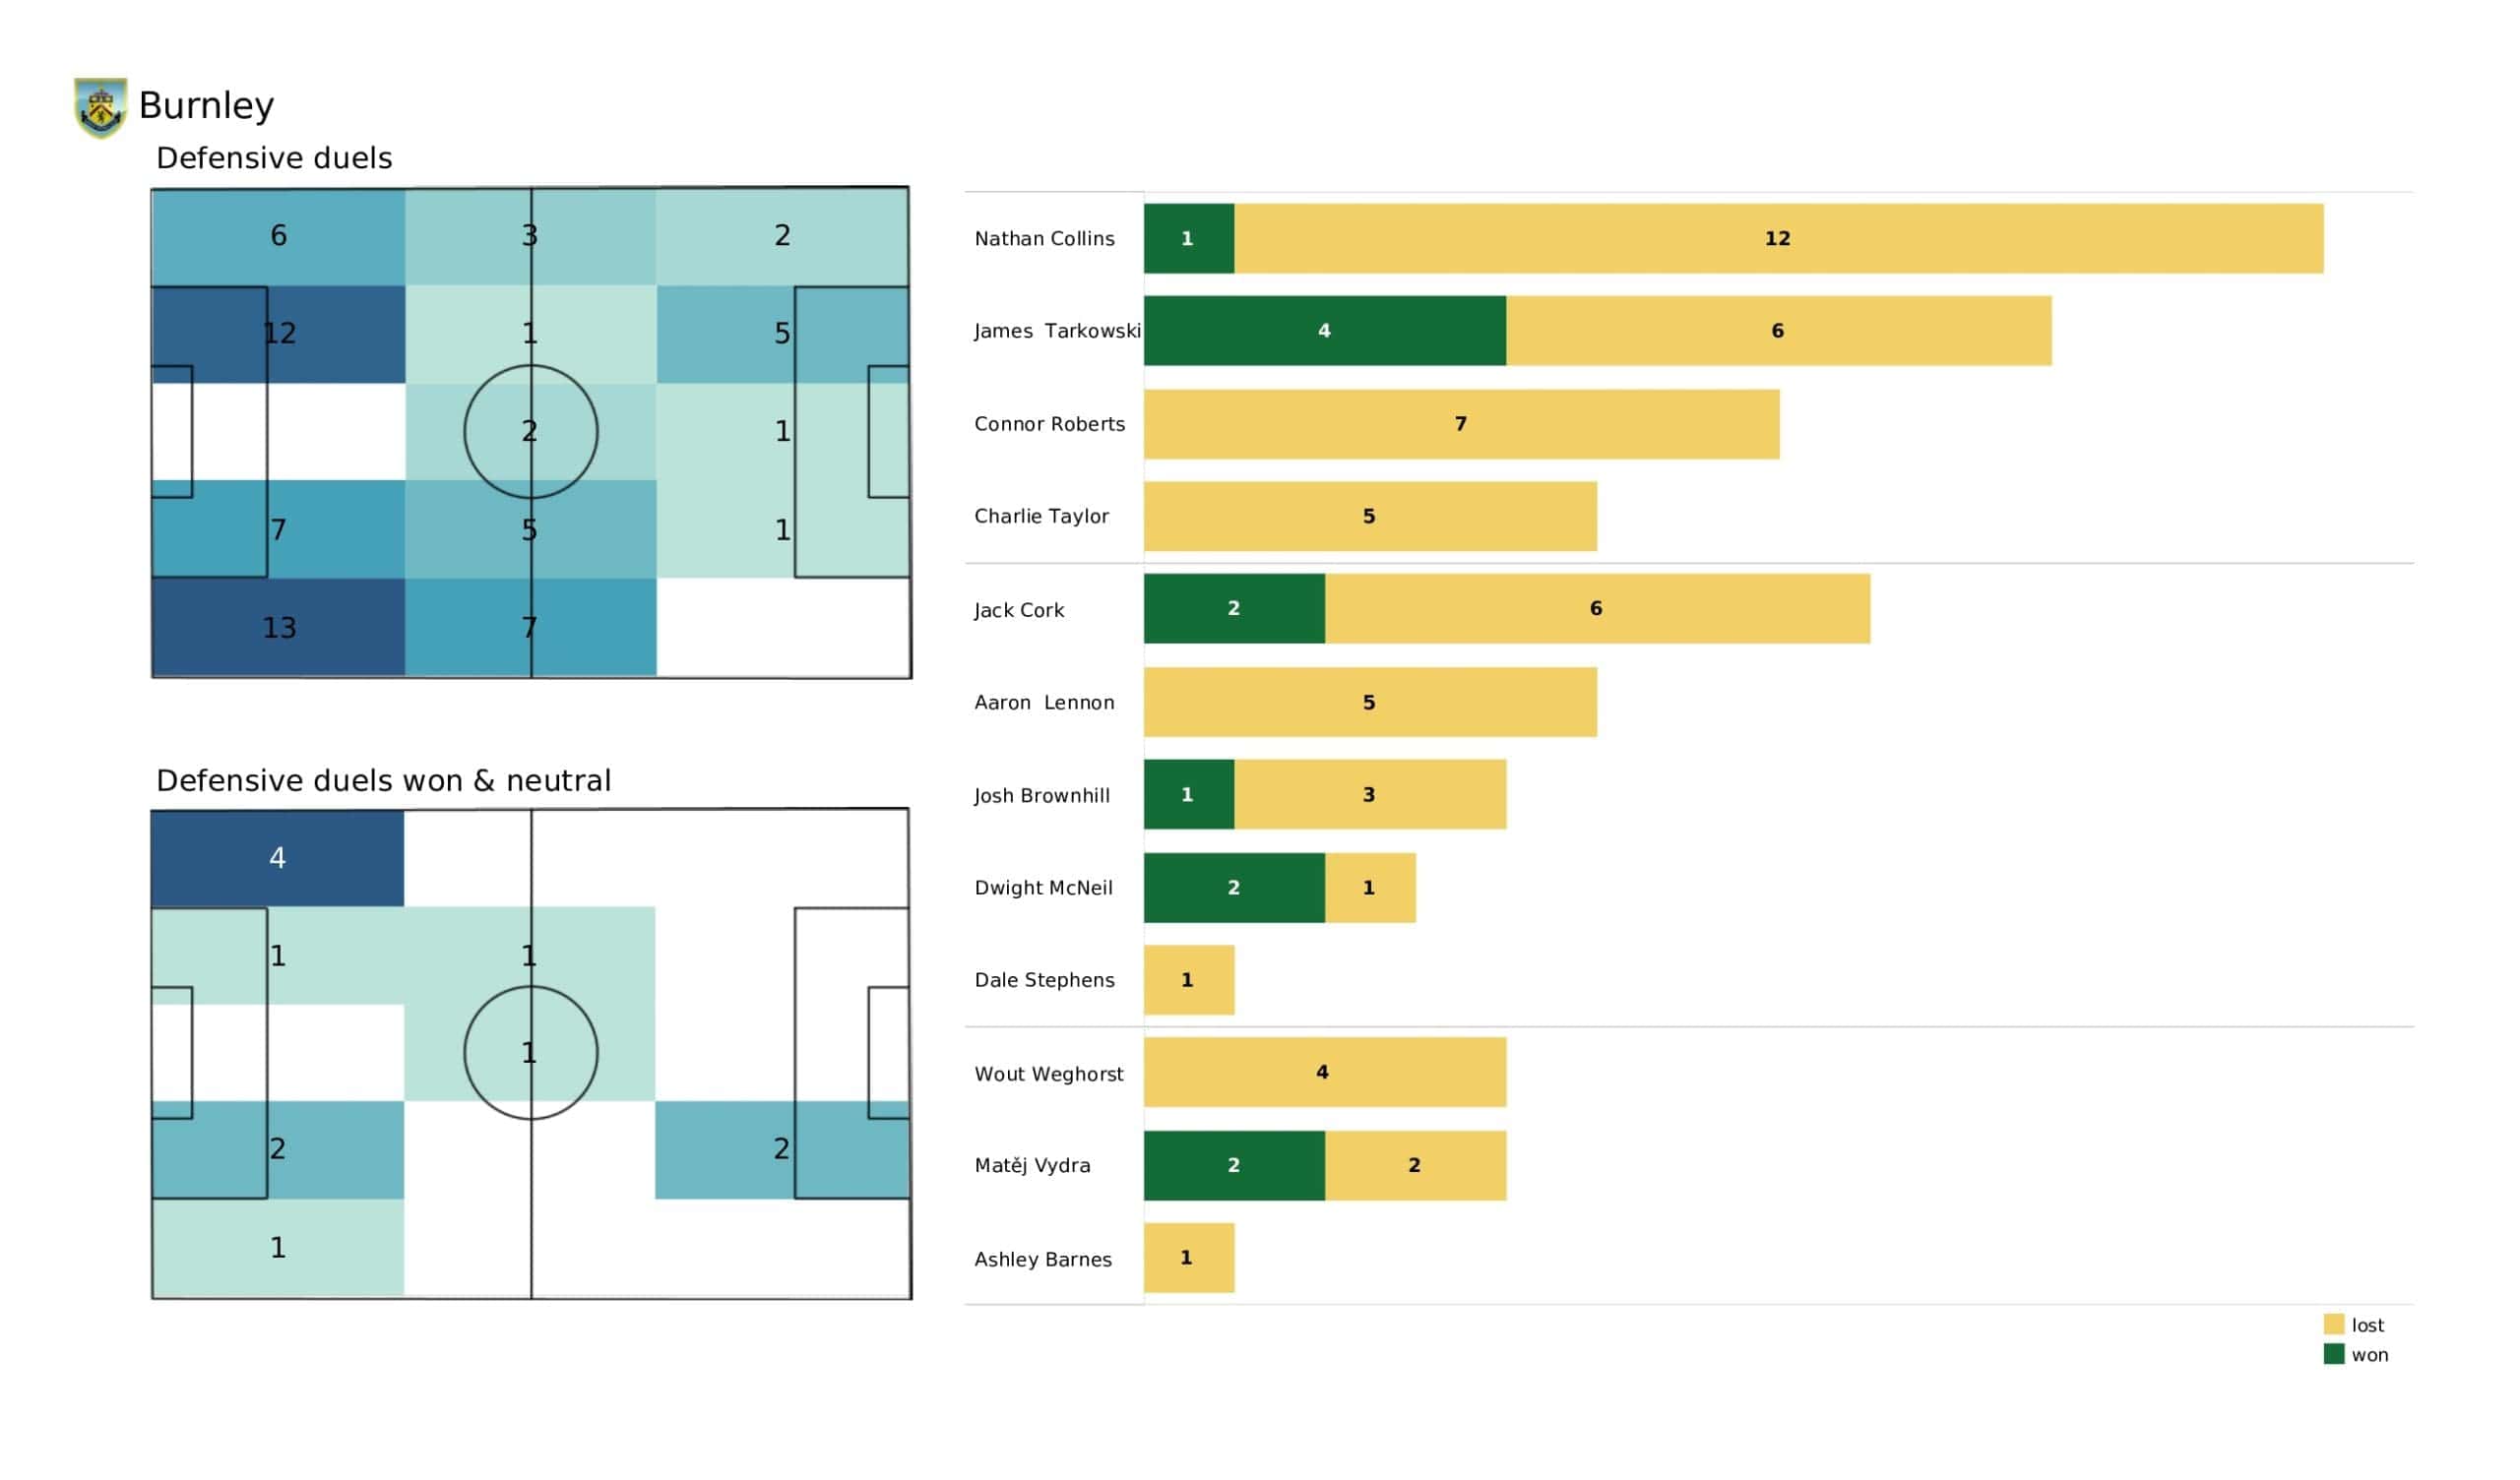Viewport: 2520px width, 1480px height.
Task: Click Connor Roberts' lost bar showing 7
Action: tap(1460, 424)
